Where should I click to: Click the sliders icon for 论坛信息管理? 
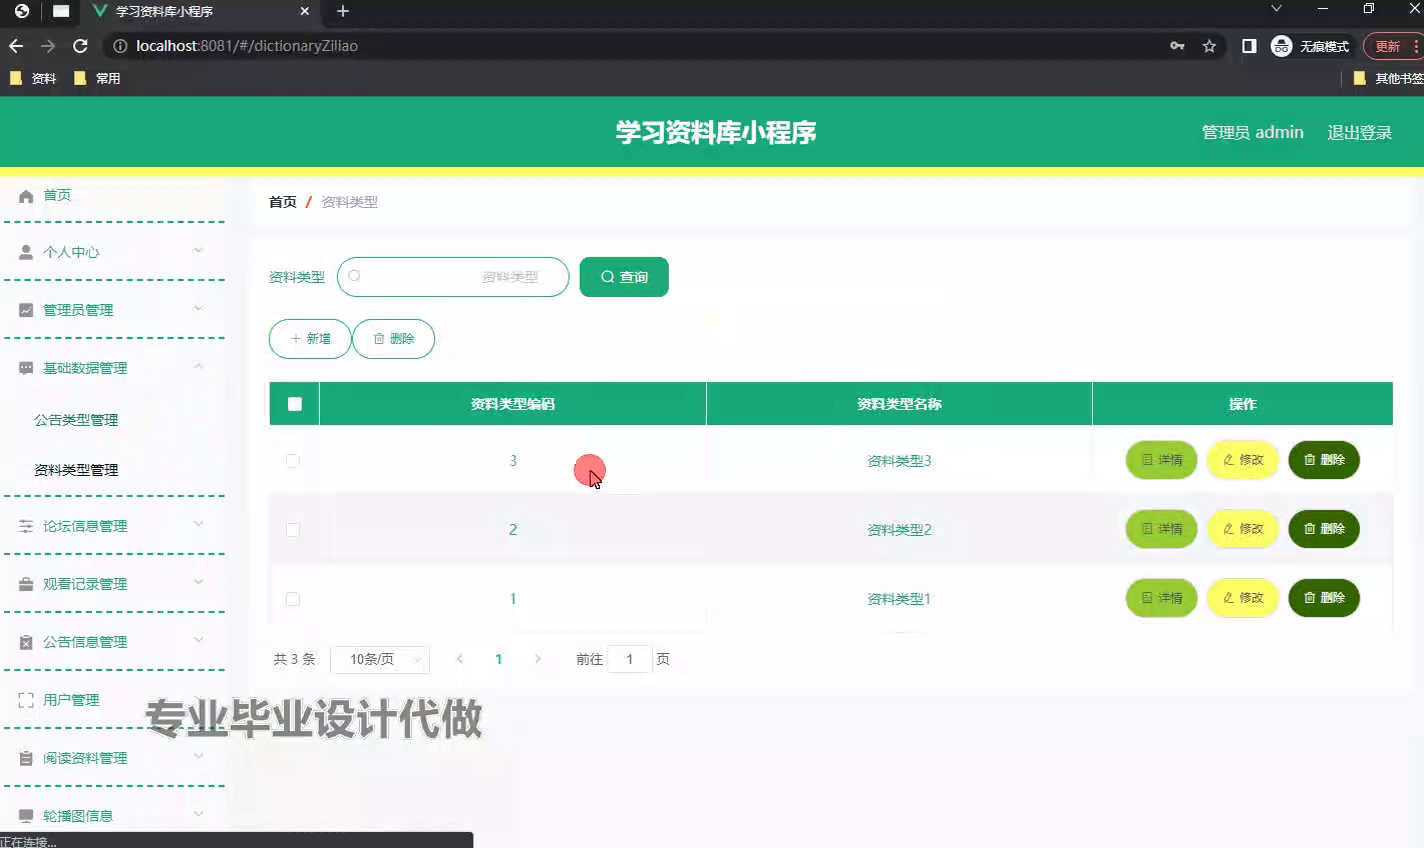point(26,526)
